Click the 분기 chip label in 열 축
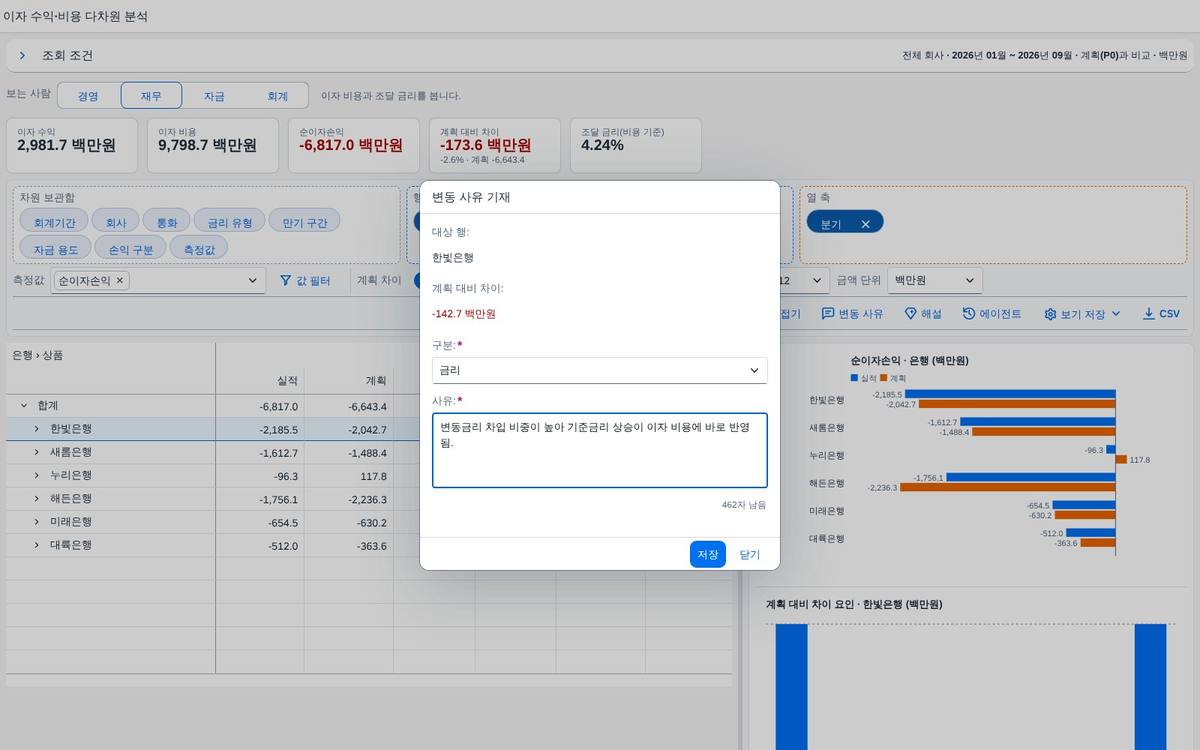Screen dimensions: 1200x750 coord(831,224)
